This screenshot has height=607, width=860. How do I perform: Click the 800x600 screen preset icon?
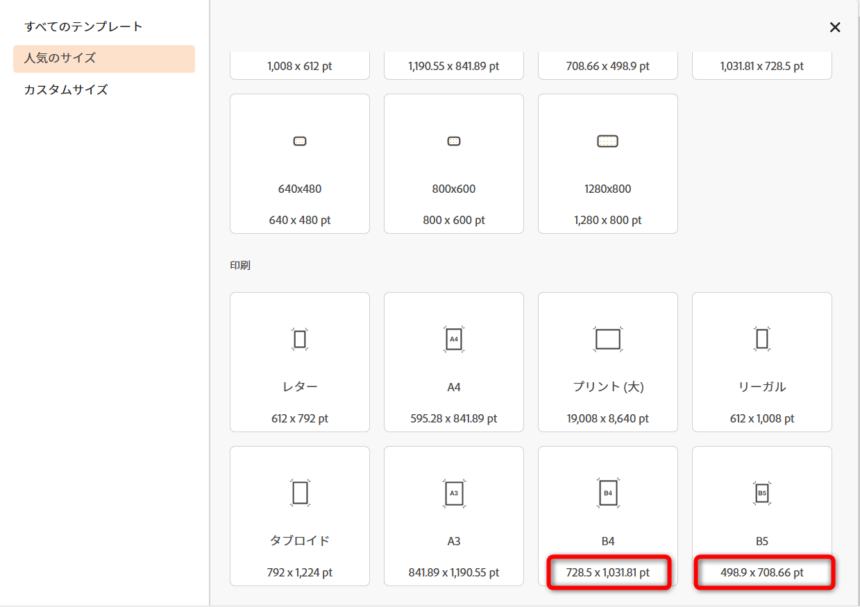[x=453, y=141]
